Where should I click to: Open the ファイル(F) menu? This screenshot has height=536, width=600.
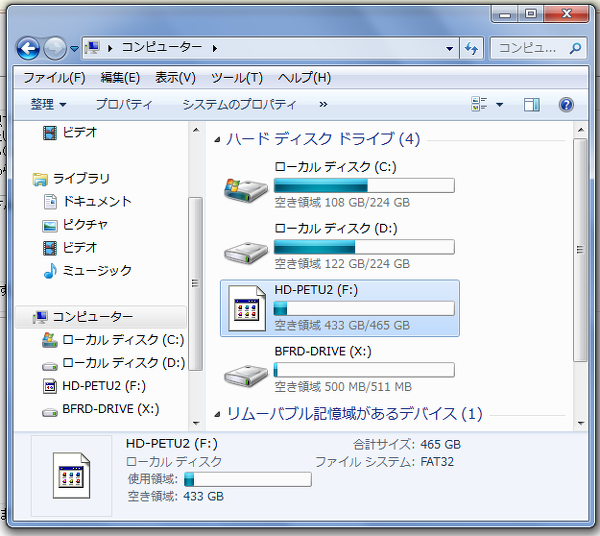tap(54, 78)
